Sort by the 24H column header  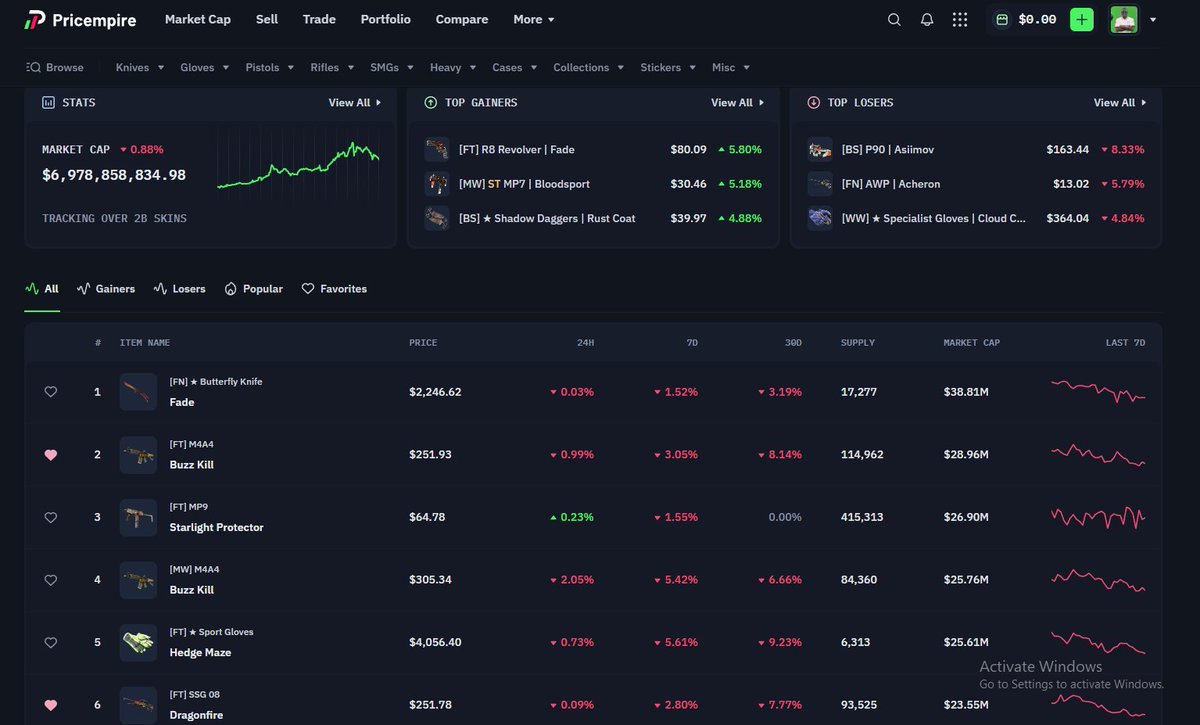[586, 343]
